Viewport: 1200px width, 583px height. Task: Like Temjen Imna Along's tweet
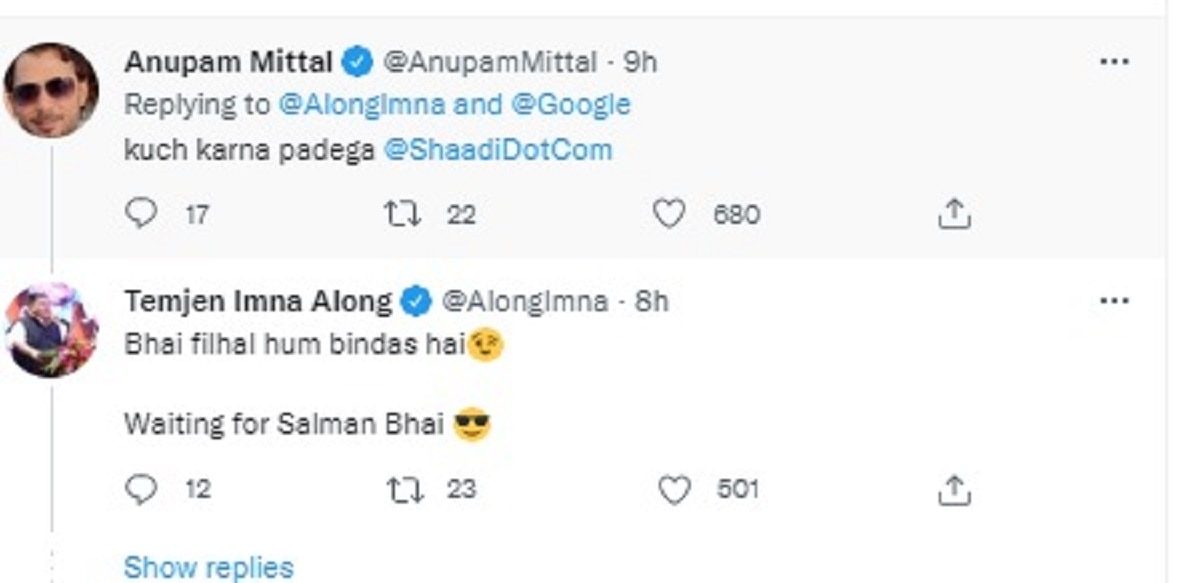[676, 489]
